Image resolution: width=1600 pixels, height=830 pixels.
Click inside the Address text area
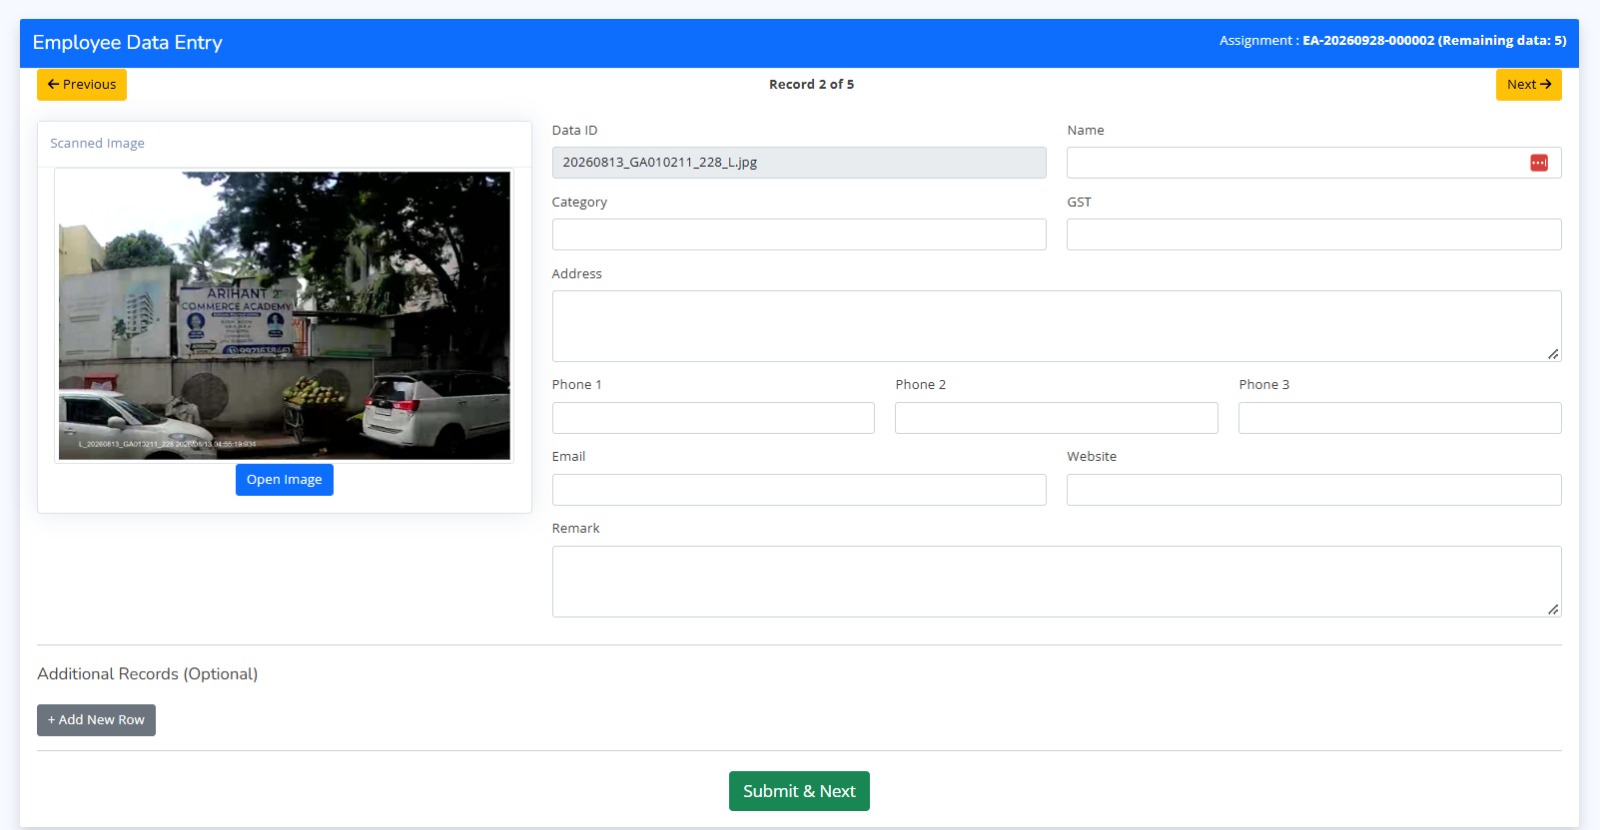tap(1057, 326)
